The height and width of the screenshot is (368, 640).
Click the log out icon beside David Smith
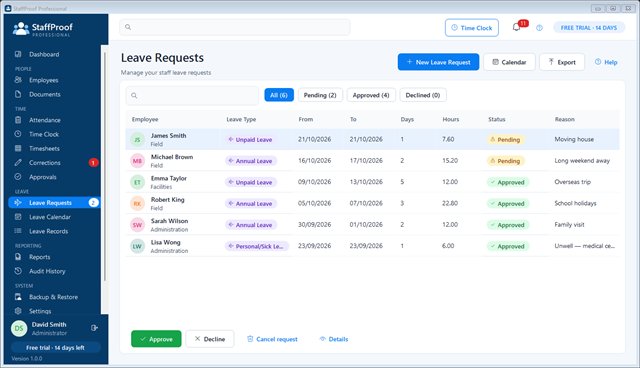(94, 328)
